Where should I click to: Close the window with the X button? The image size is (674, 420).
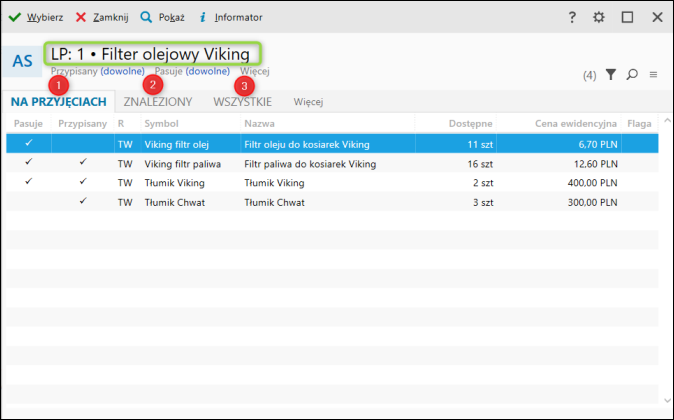(x=657, y=17)
